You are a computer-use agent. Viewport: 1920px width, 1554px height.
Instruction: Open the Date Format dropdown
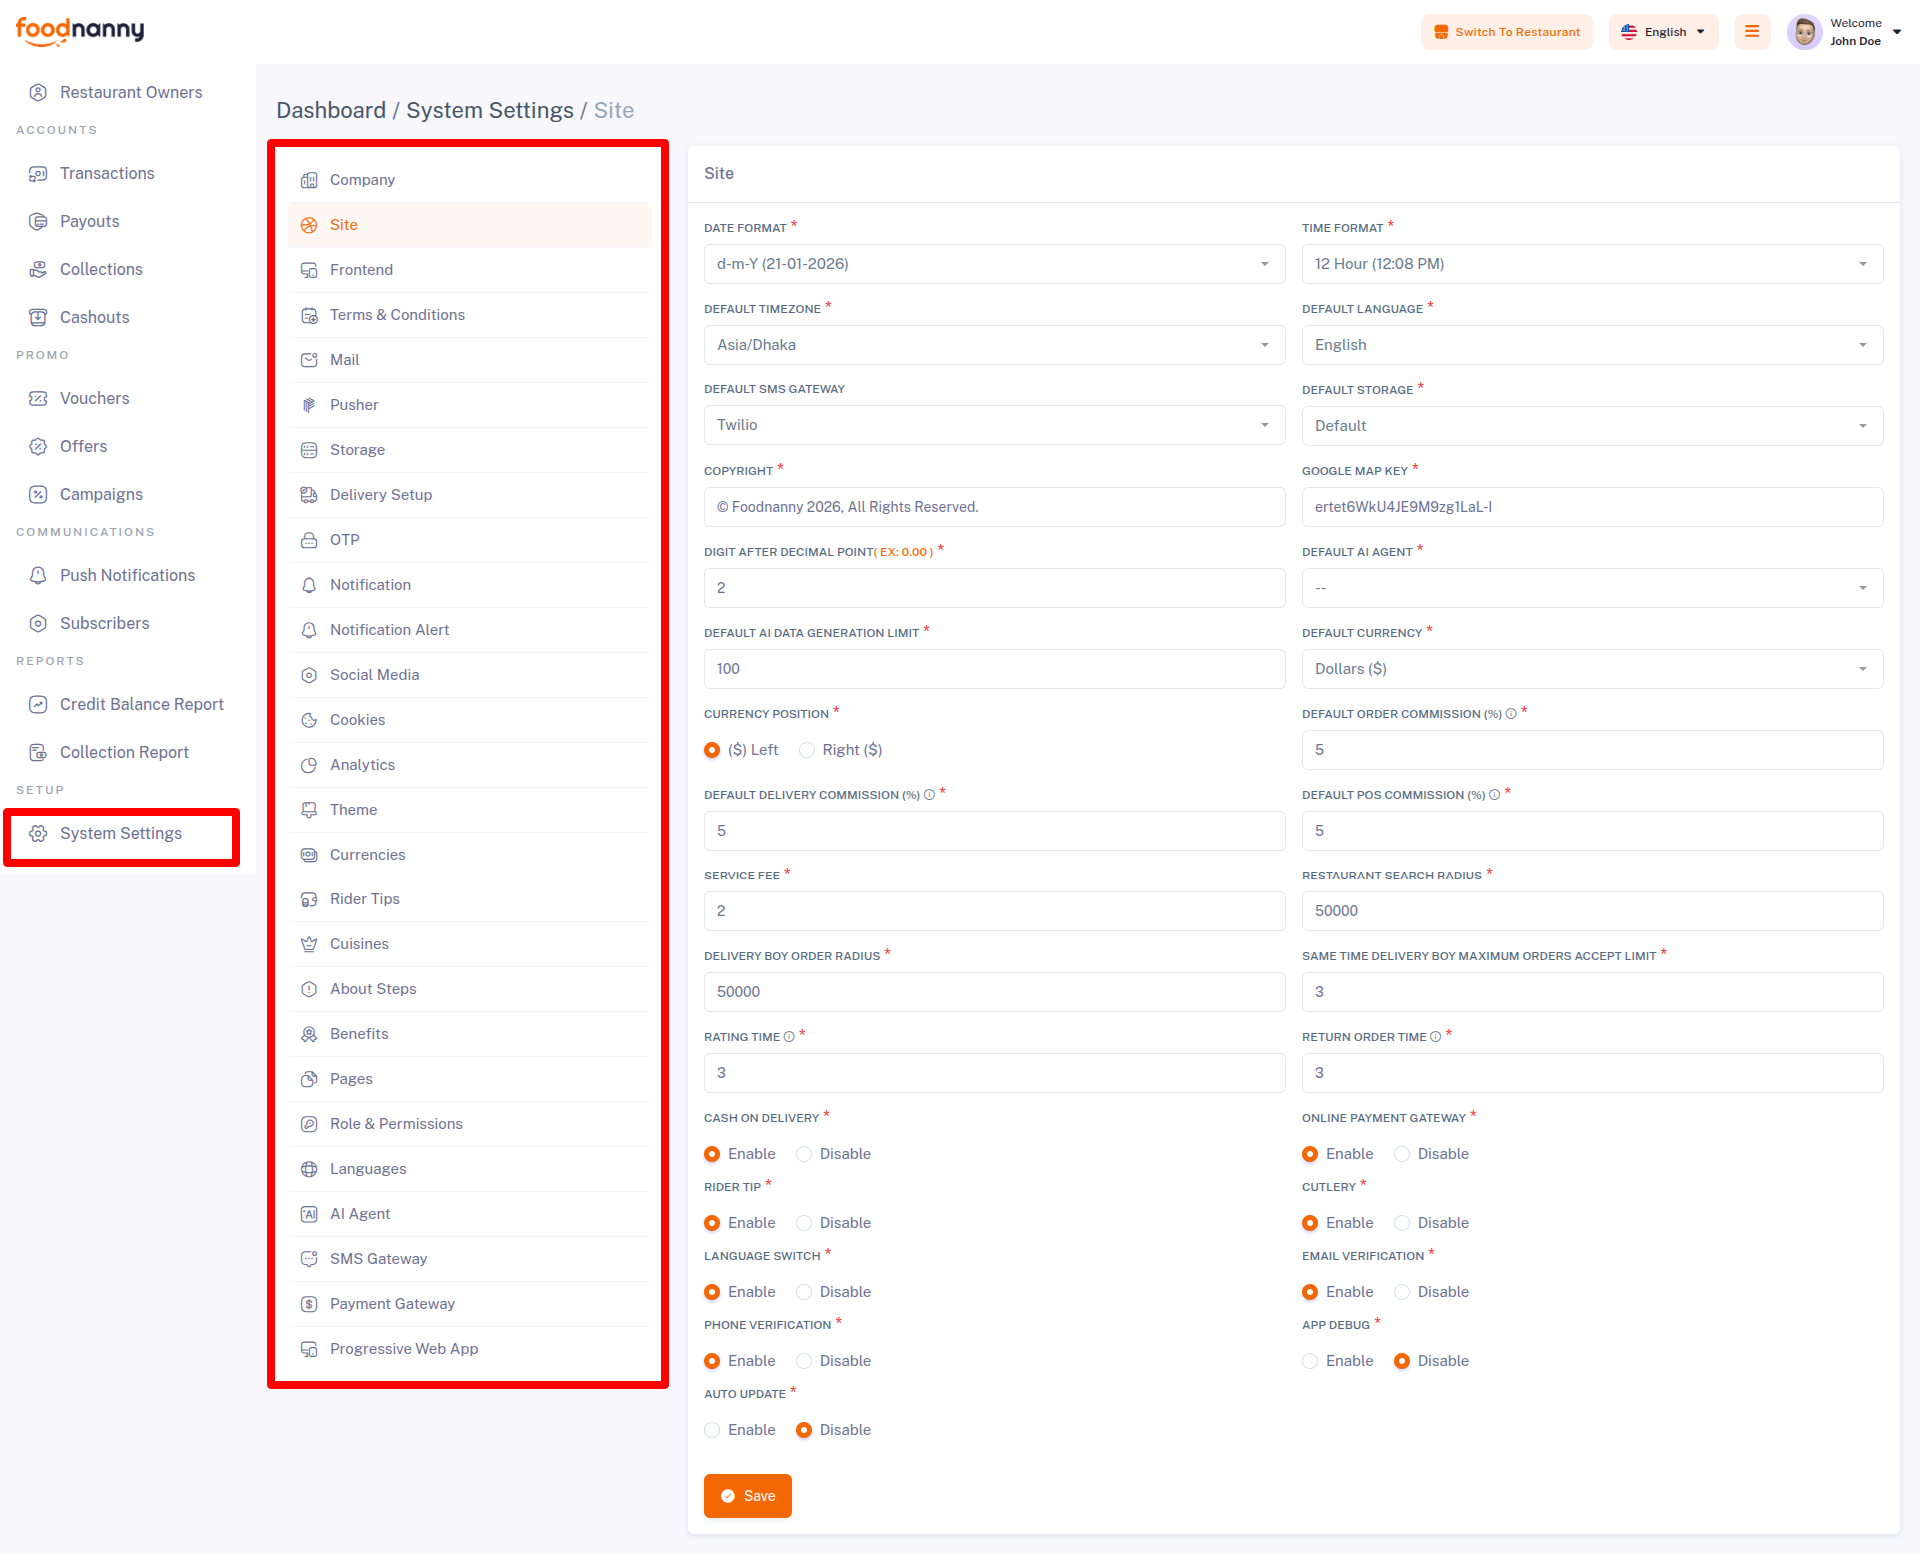[x=993, y=264]
